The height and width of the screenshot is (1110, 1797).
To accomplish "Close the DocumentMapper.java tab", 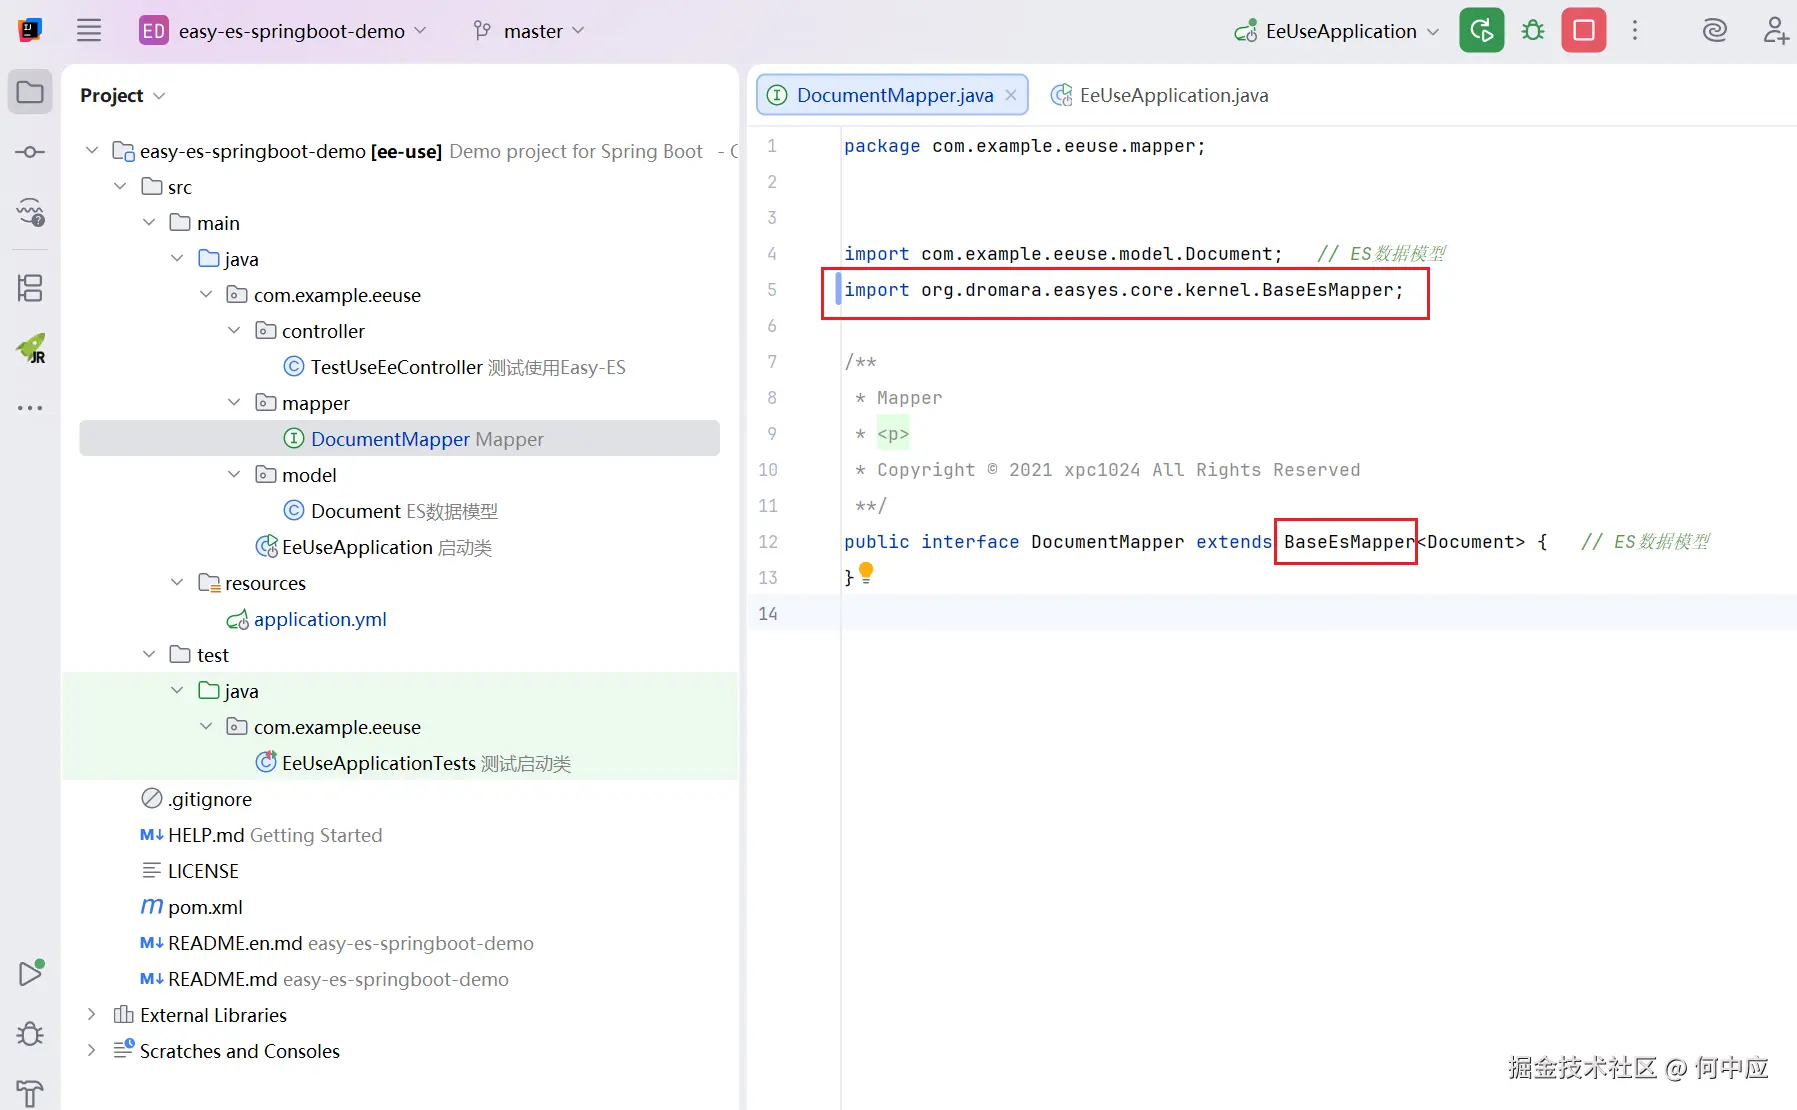I will click(x=1011, y=95).
